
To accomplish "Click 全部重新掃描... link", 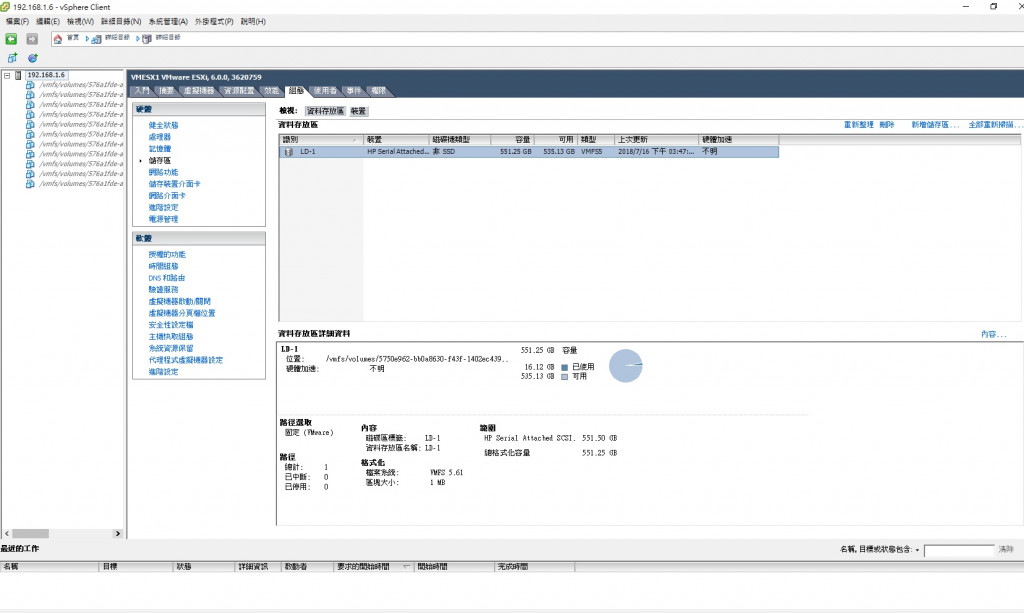I will [x=993, y=125].
